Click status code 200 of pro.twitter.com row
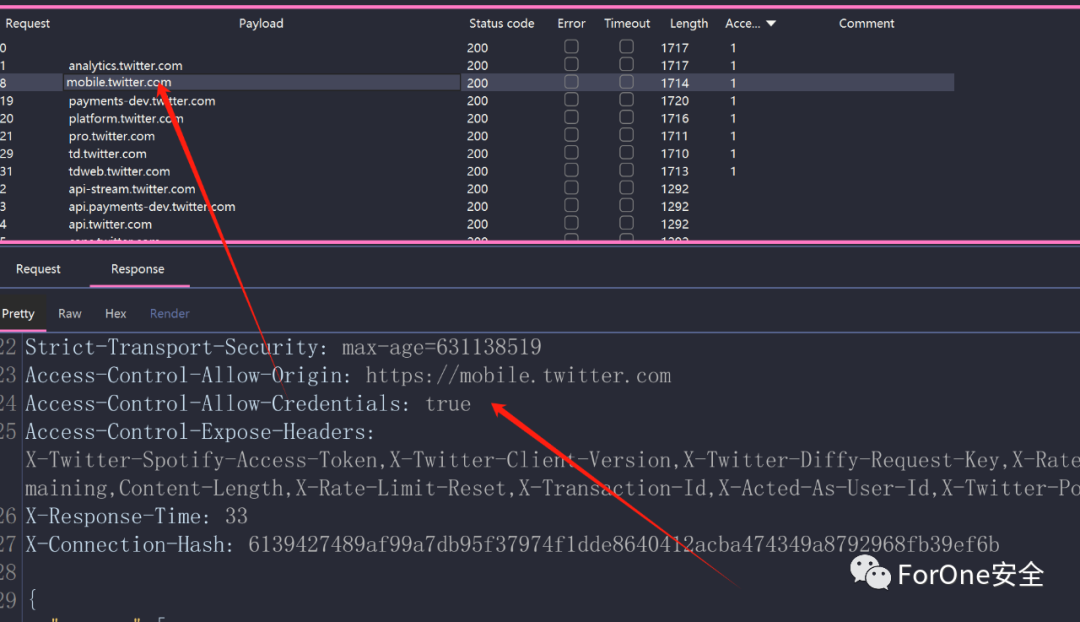 (477, 136)
